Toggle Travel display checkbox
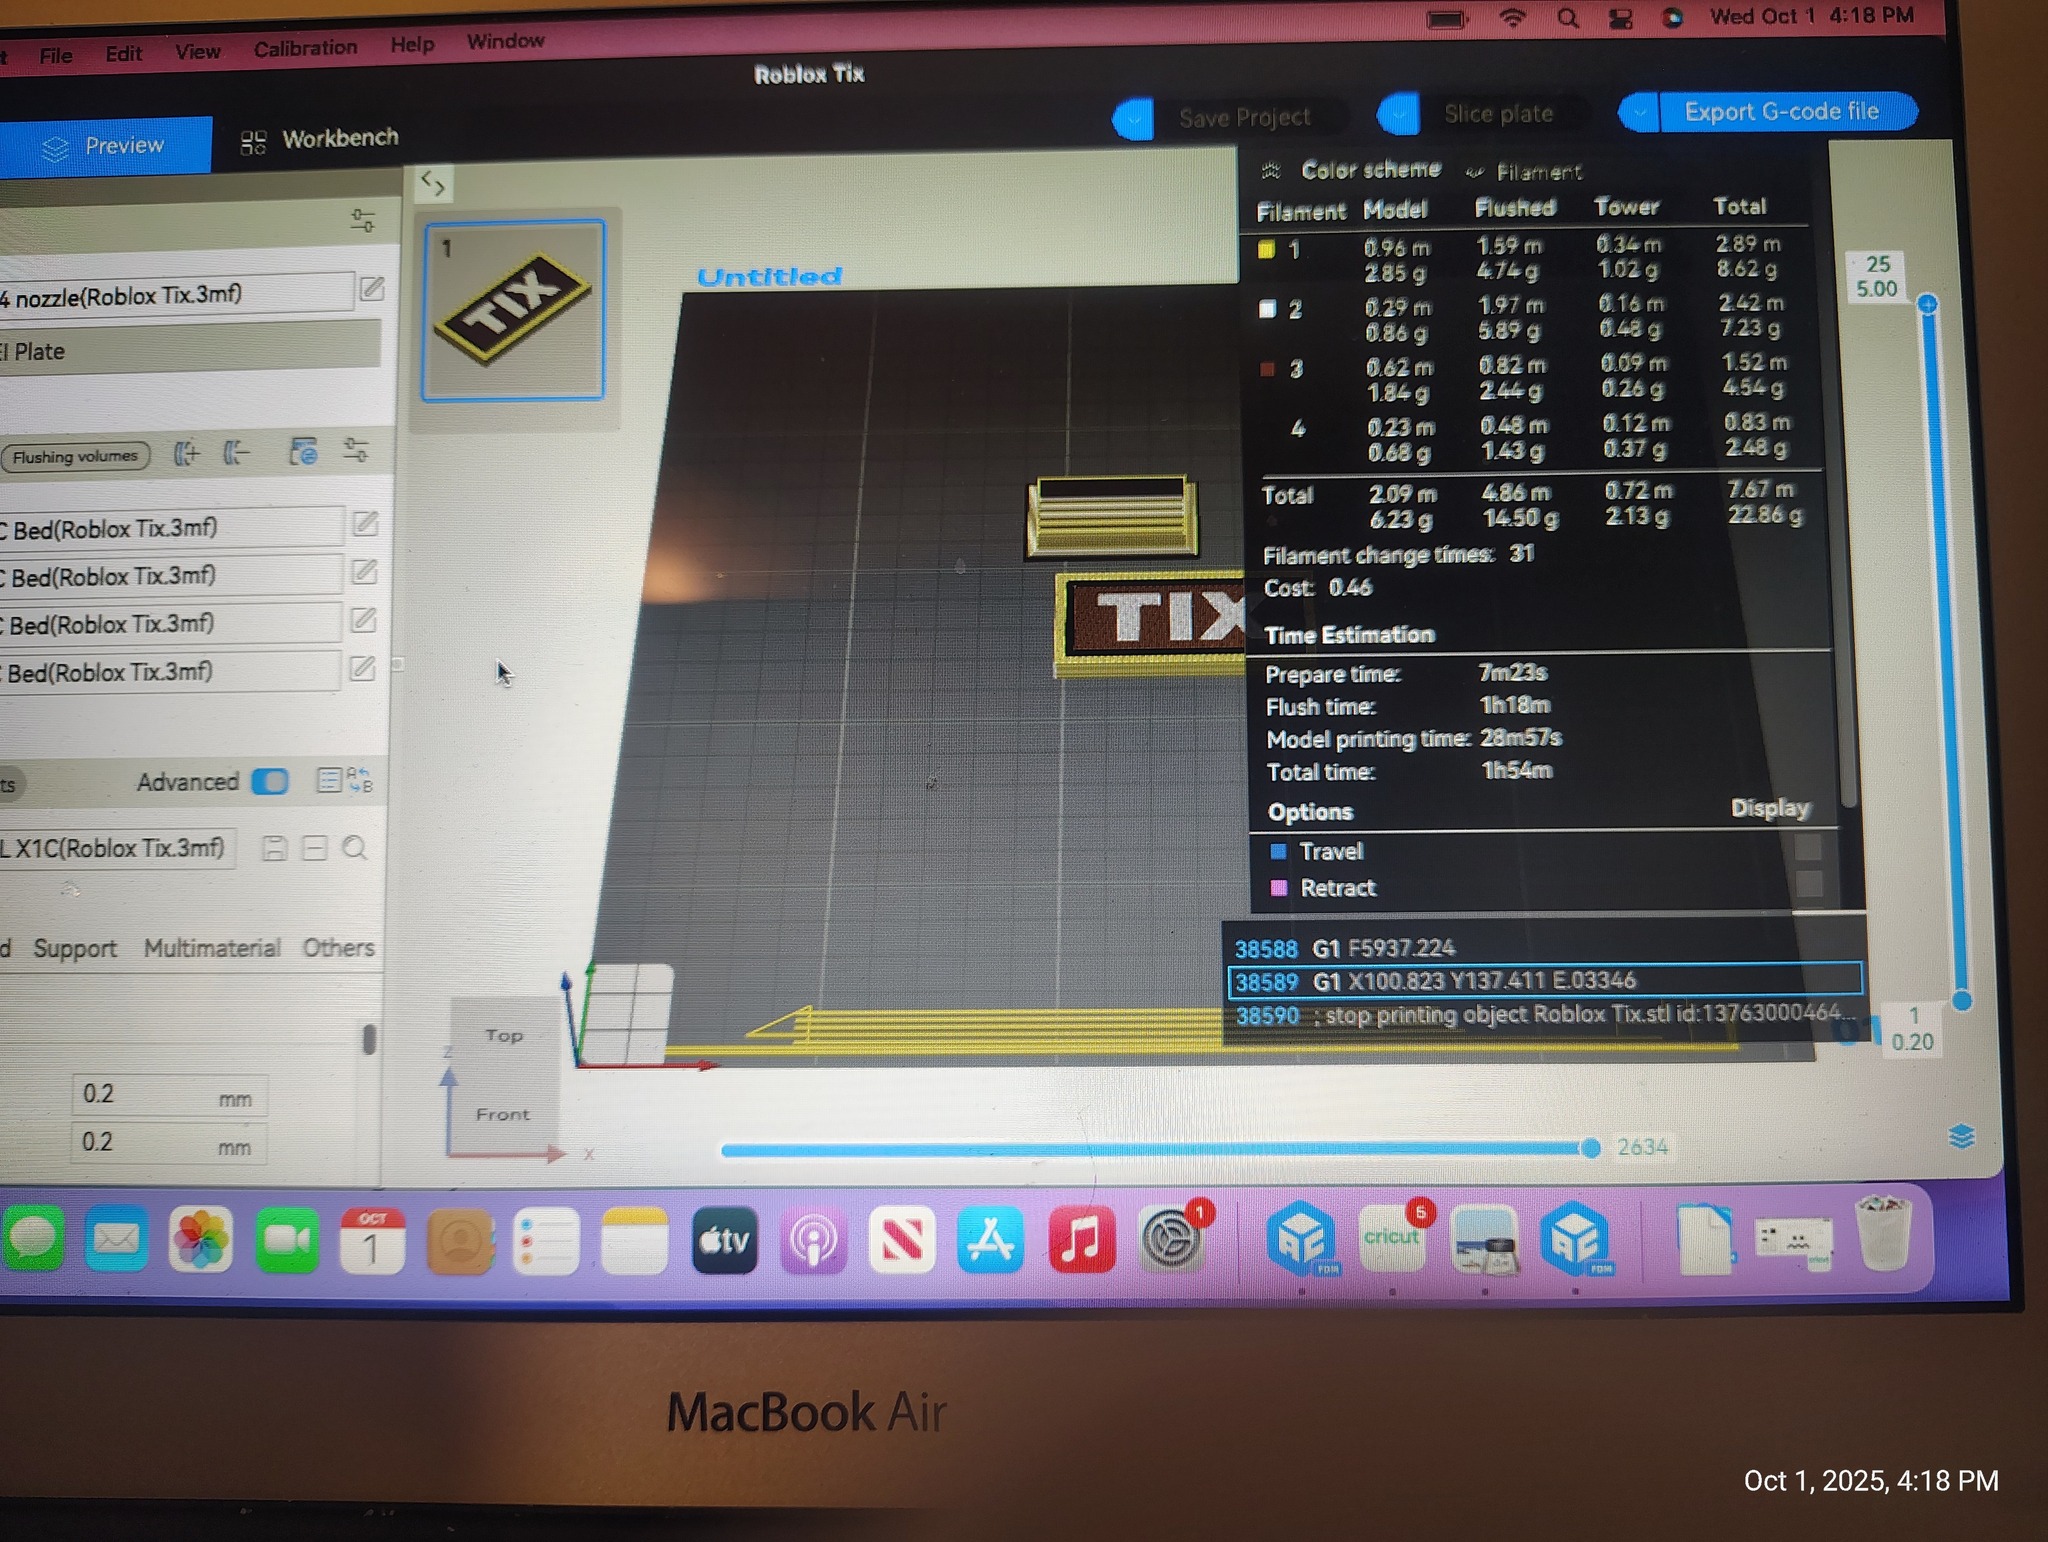Image resolution: width=2048 pixels, height=1542 pixels. point(1807,848)
